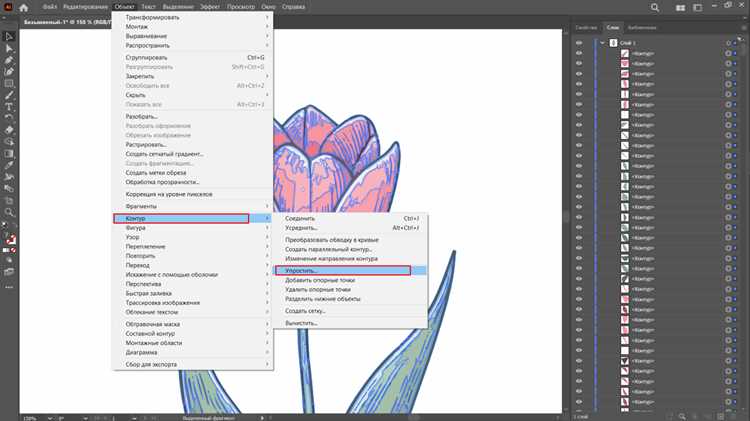Click Вычистить... in the Контур submenu
This screenshot has width=750, height=421.
click(351, 323)
